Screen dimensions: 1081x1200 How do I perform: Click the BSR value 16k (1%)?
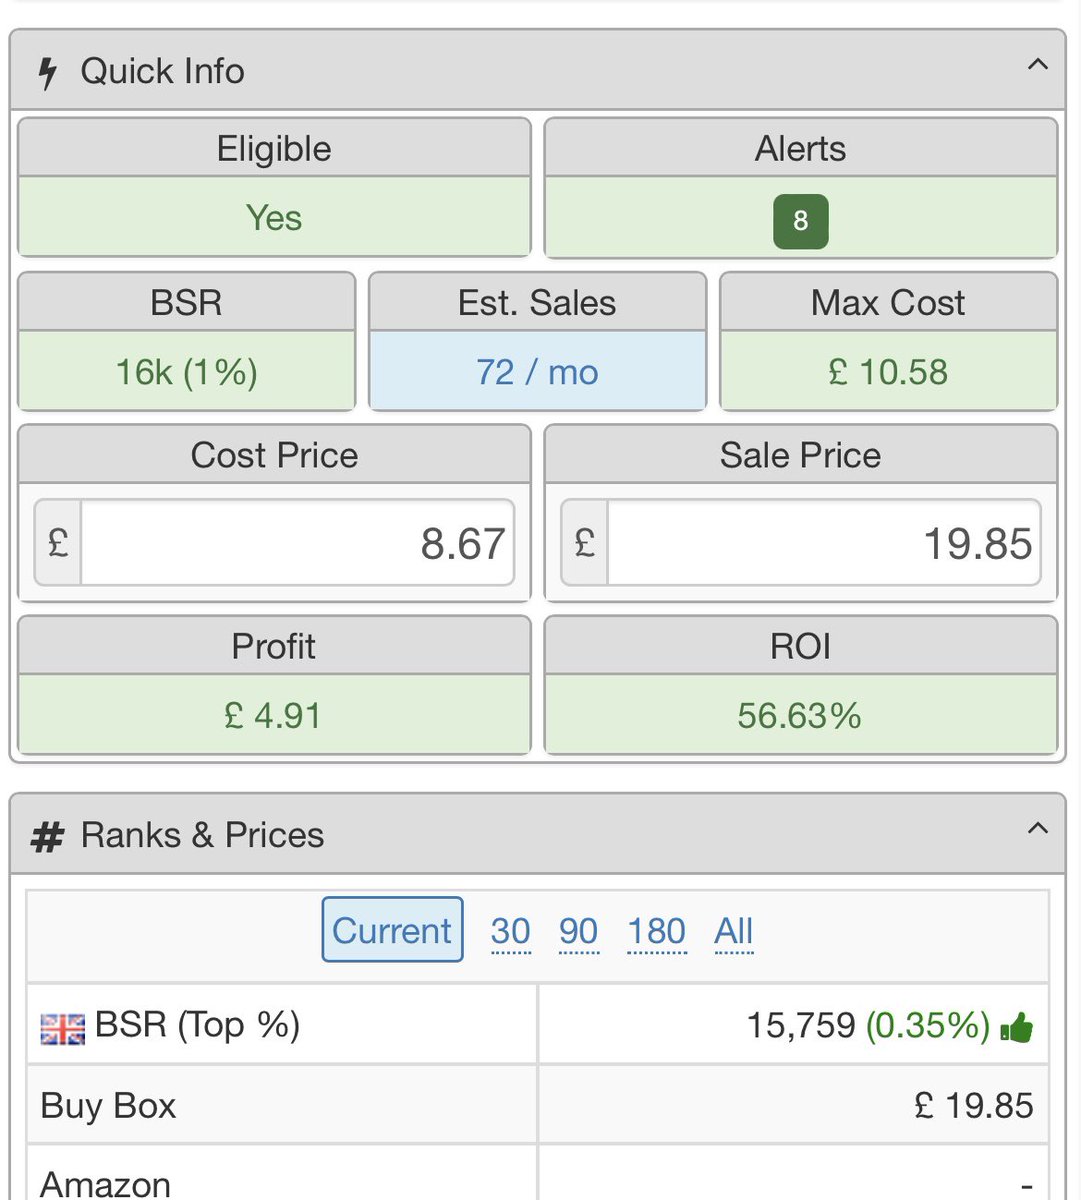tap(186, 371)
